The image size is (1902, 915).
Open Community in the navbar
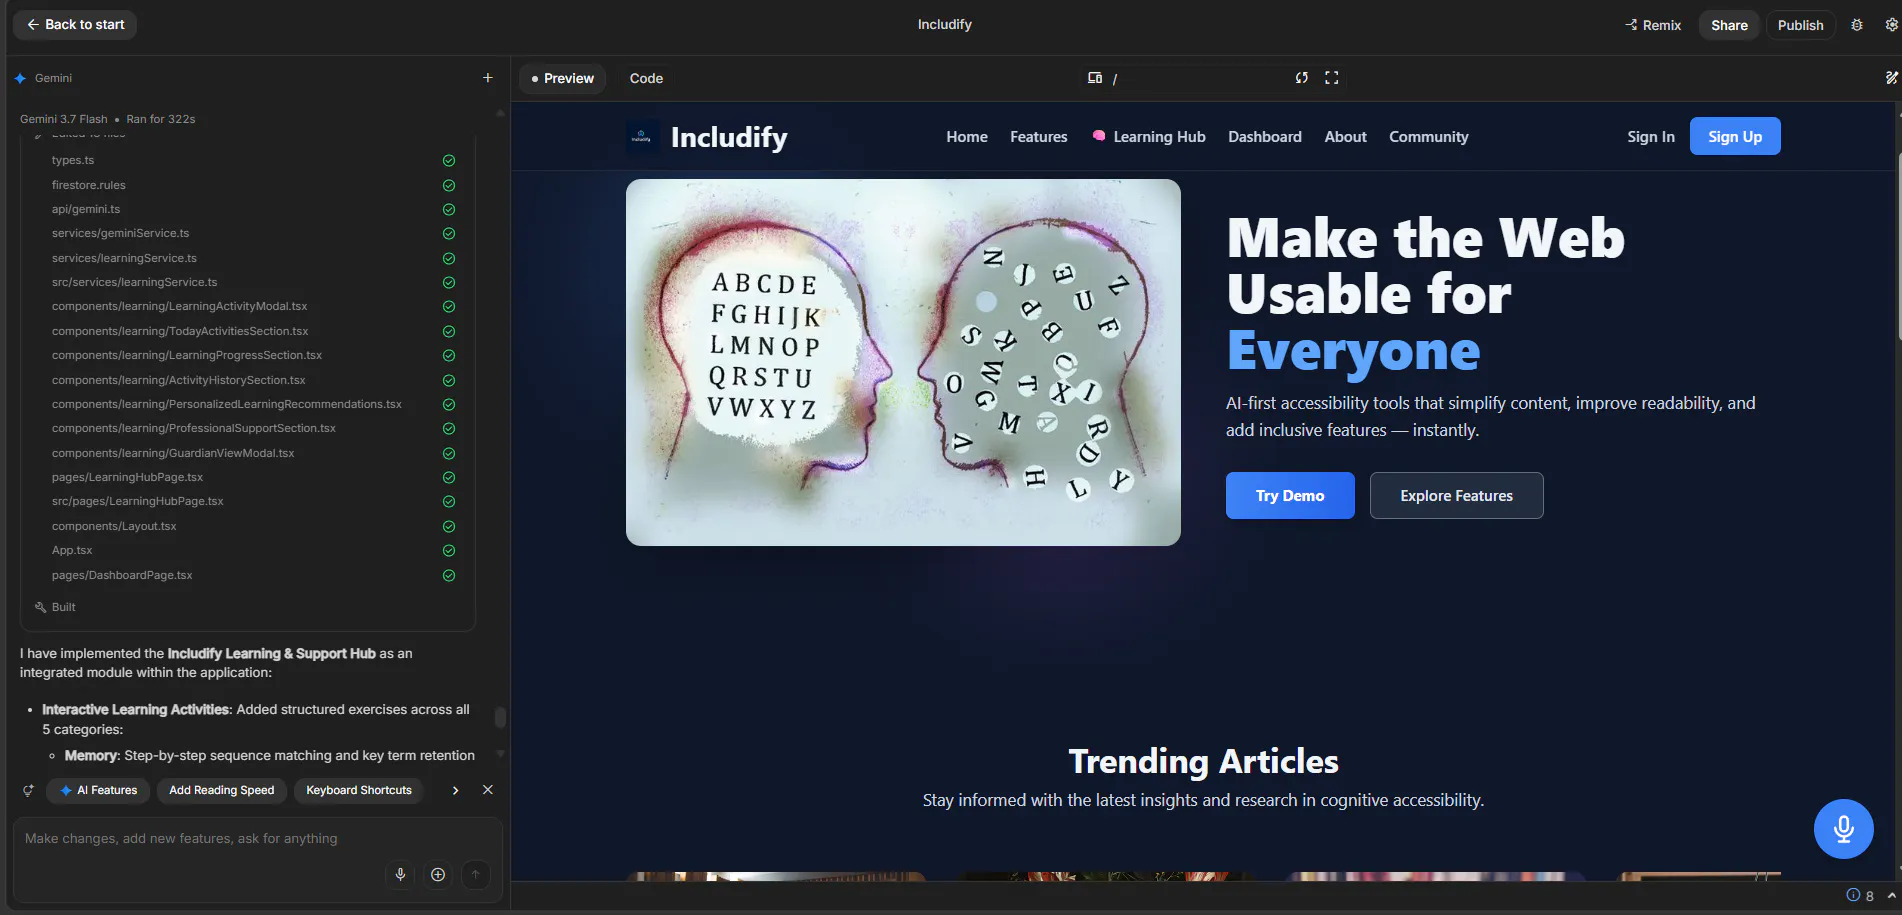click(x=1428, y=137)
